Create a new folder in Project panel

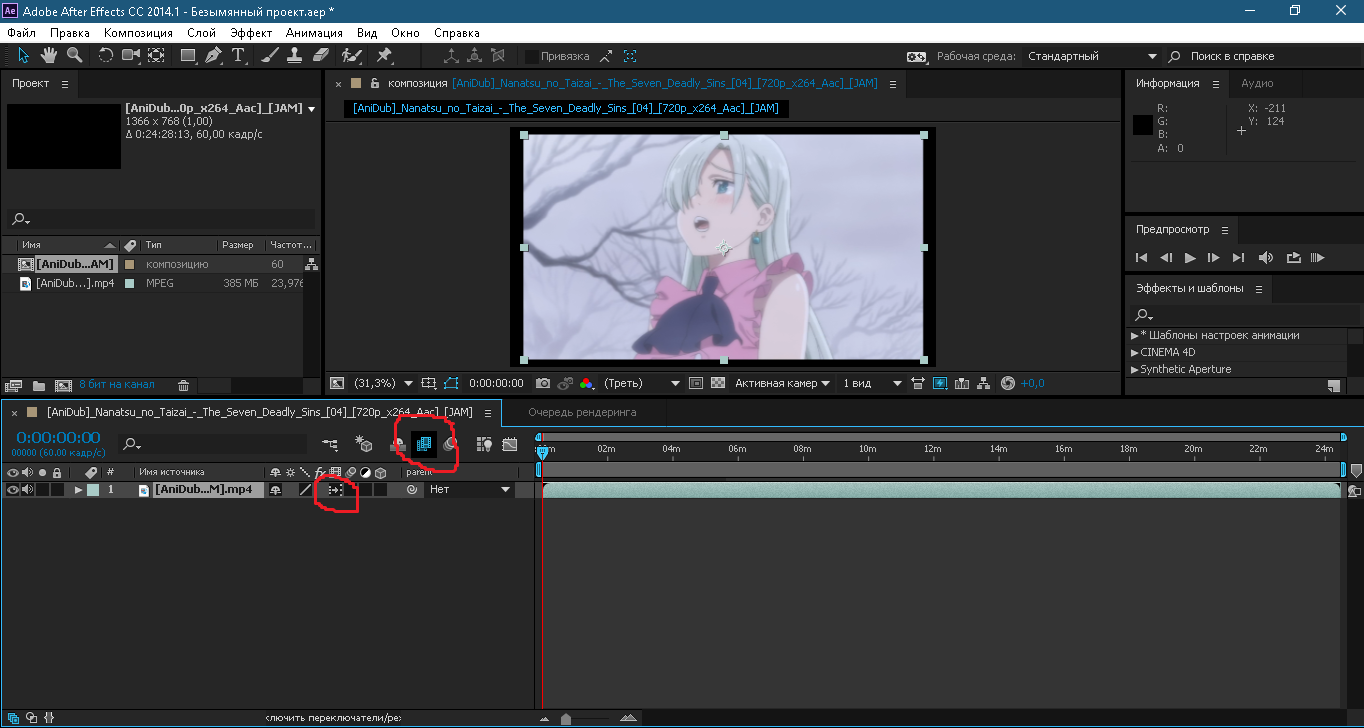click(x=39, y=385)
